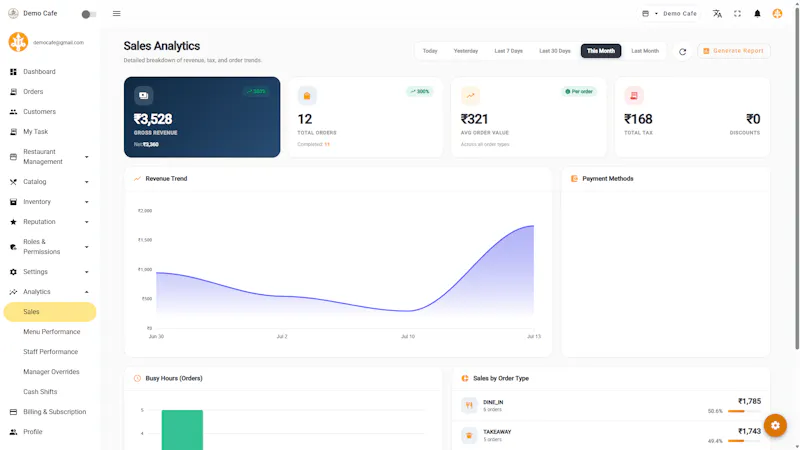Click the democafe@gmail.com email text
Screen dimensions: 800x450
tap(58, 42)
